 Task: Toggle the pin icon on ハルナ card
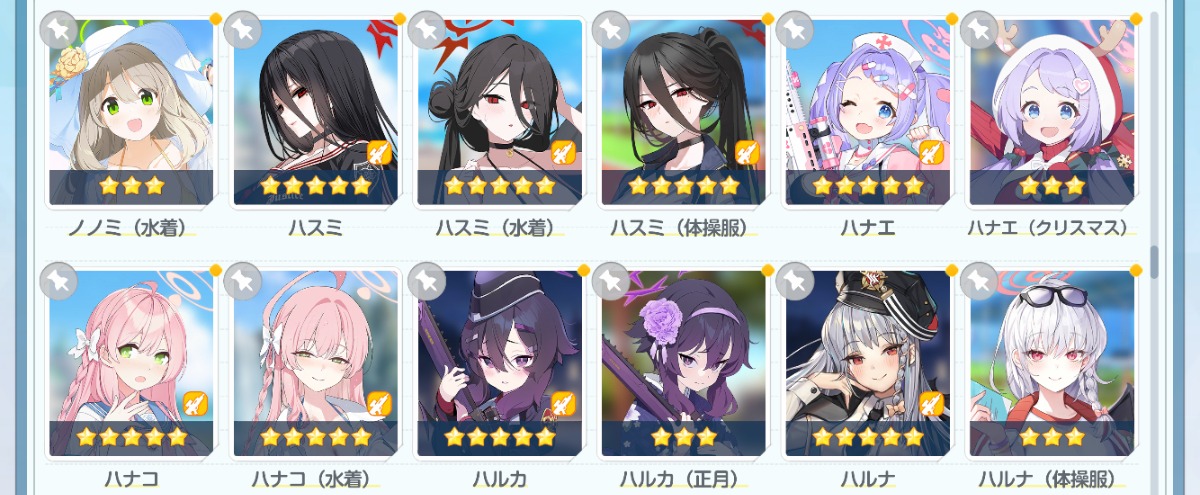coord(795,282)
